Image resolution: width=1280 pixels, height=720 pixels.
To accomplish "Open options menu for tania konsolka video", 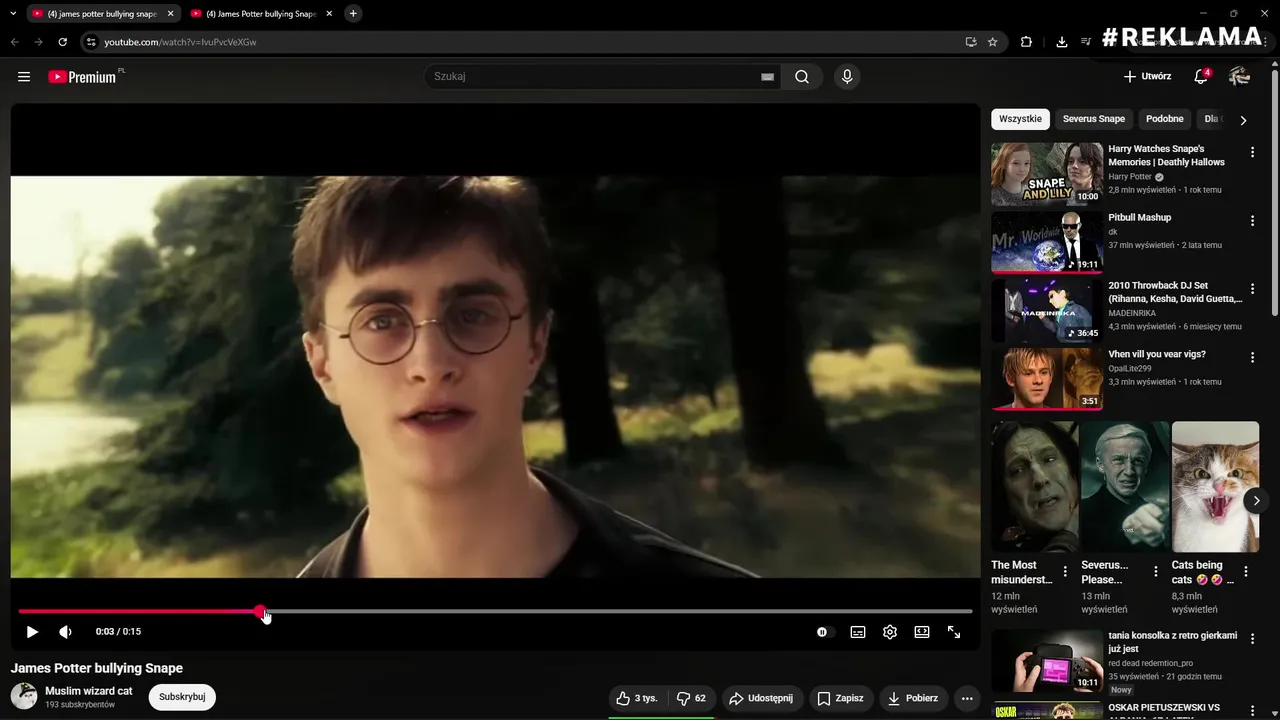I will click(x=1252, y=638).
